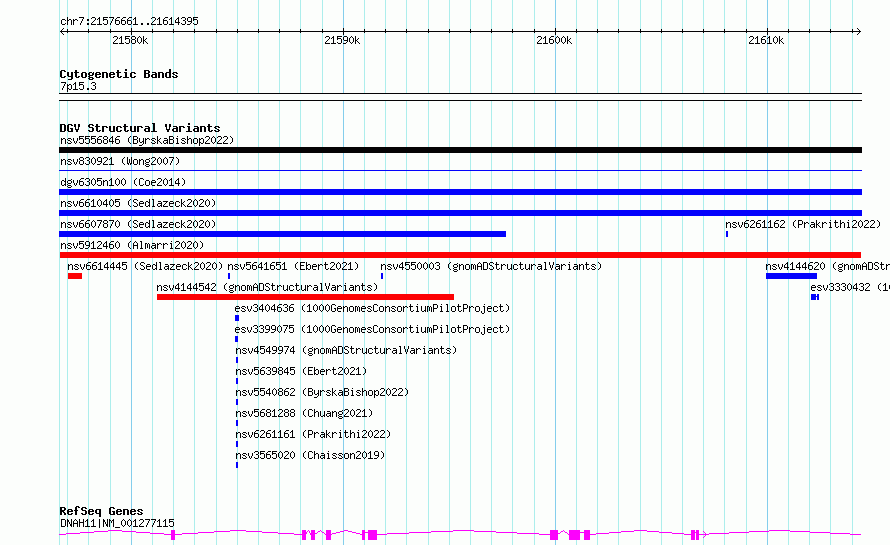Select the blue nsv4144620 variant bar
The height and width of the screenshot is (545, 890).
(791, 276)
